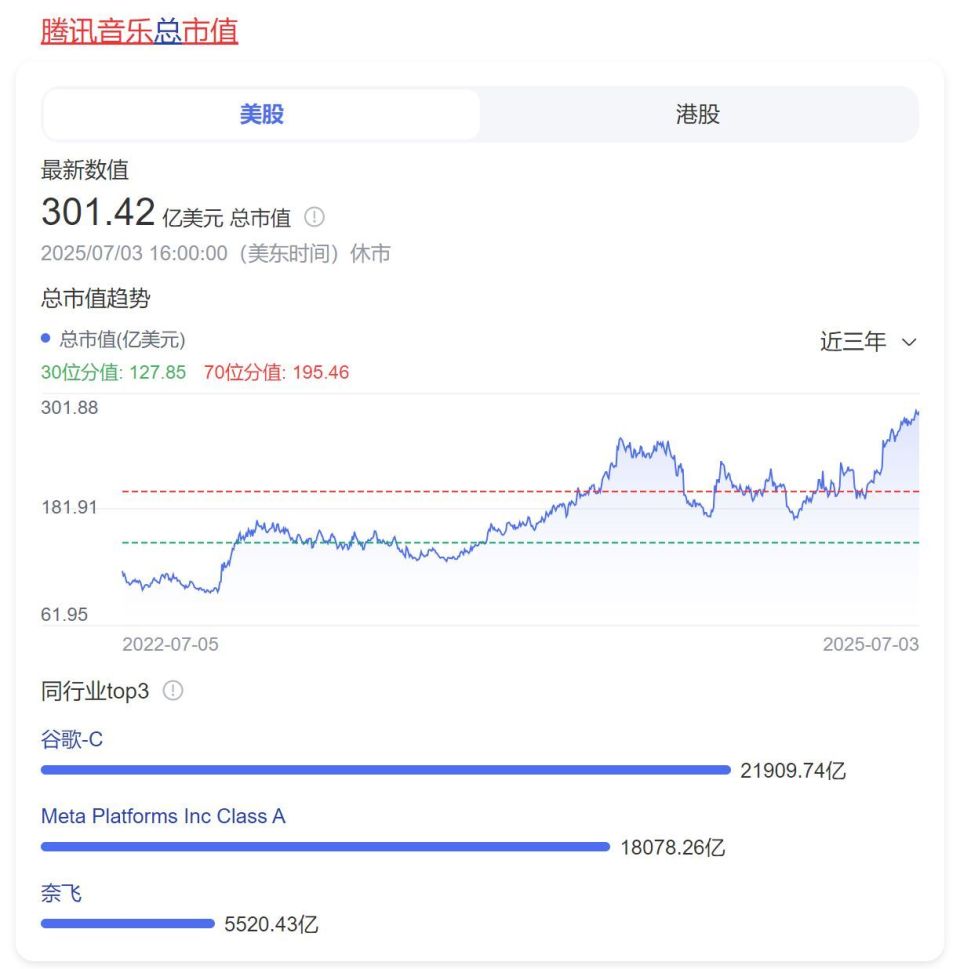The image size is (960, 969).
Task: Click the 301.42 latest value figure
Action: click(98, 212)
